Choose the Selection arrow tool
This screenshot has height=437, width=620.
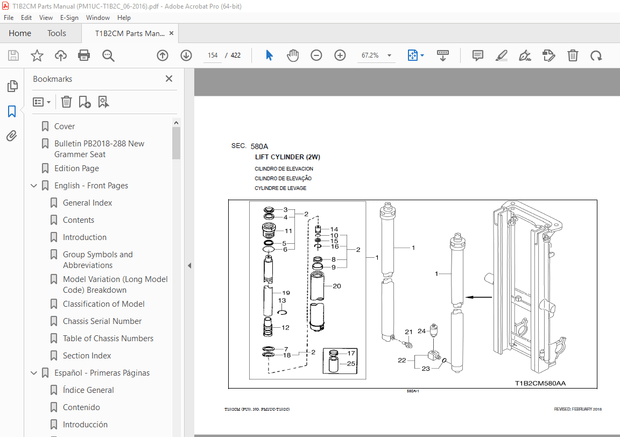click(x=269, y=55)
